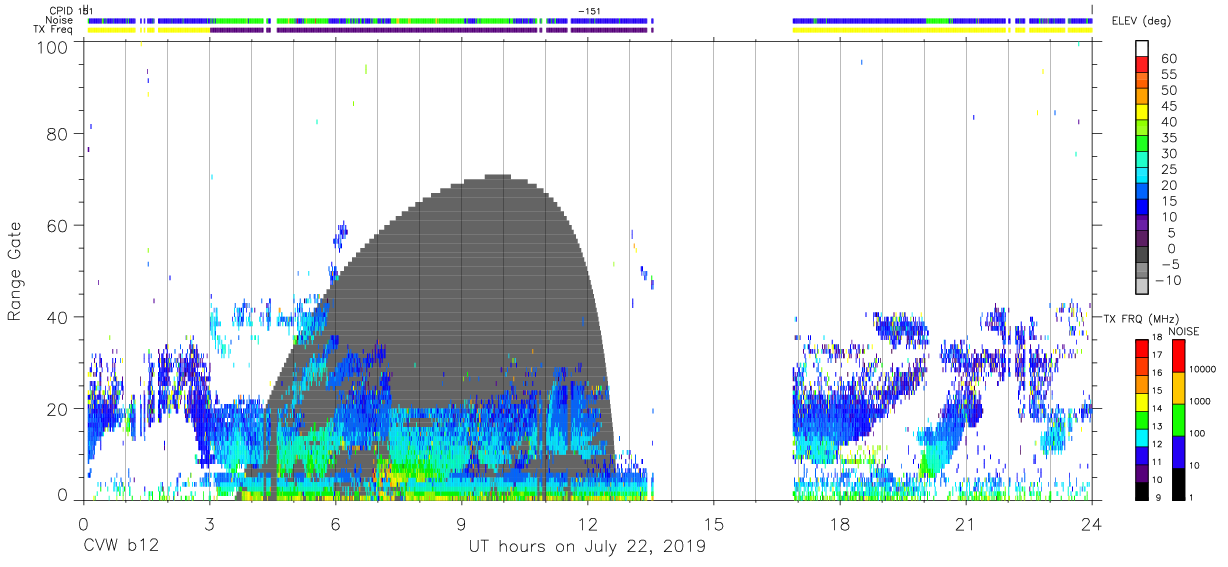Screen dimensions: 1228x567
Task: Click the '3' hour label on the UT axis
Action: [209, 524]
